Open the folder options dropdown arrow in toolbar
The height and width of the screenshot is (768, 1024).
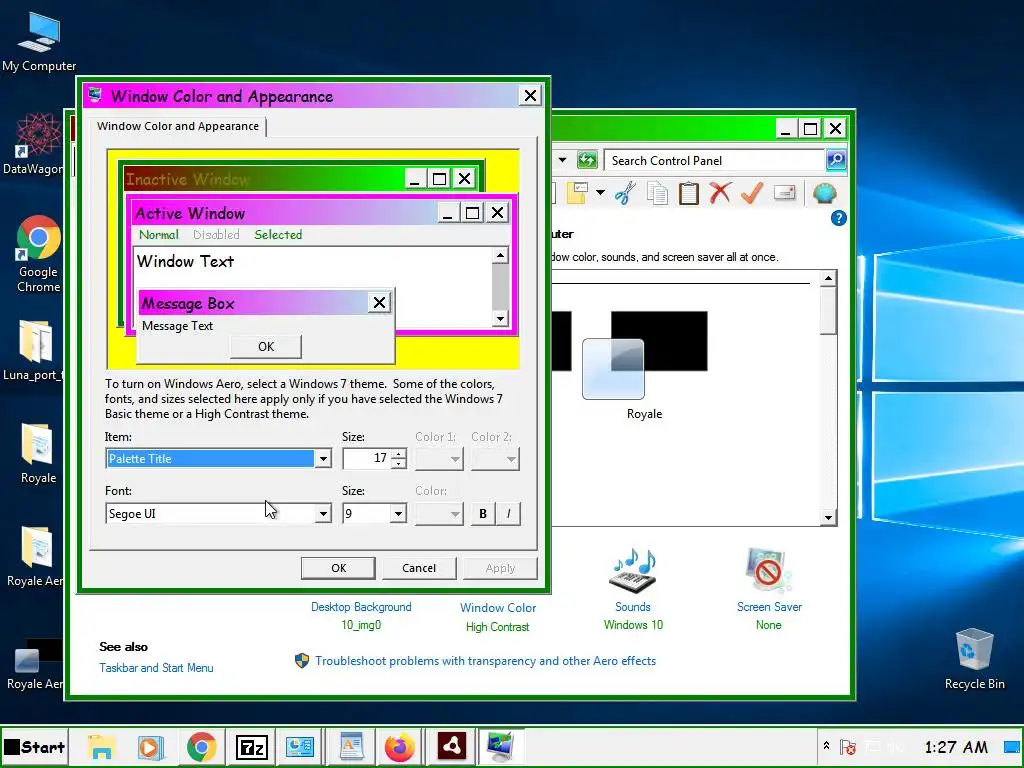tap(600, 193)
